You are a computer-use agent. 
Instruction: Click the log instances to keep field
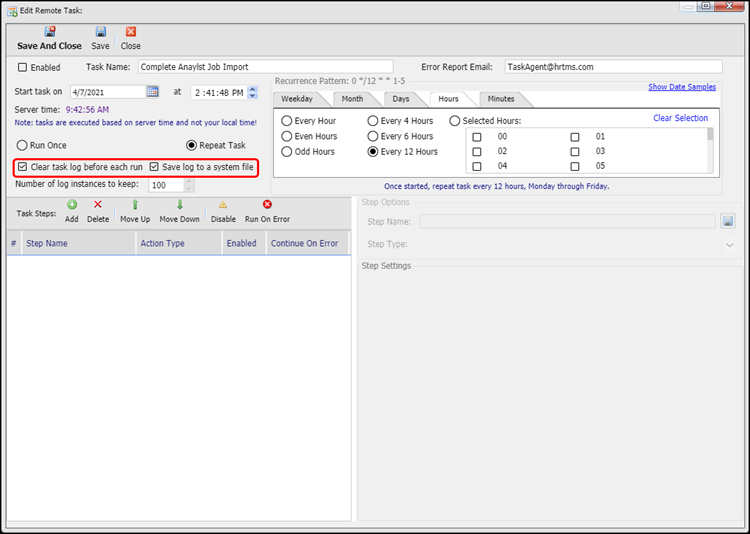point(166,185)
